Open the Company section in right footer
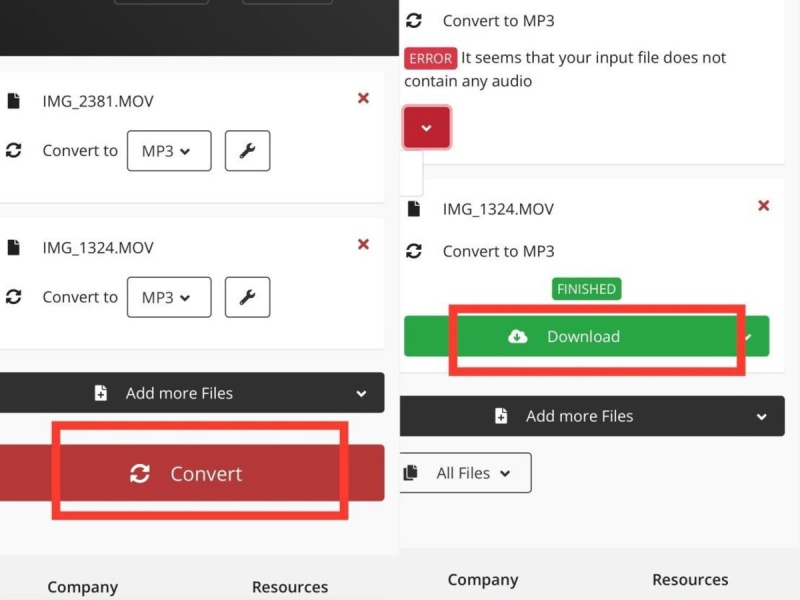This screenshot has height=600, width=800. point(483,580)
